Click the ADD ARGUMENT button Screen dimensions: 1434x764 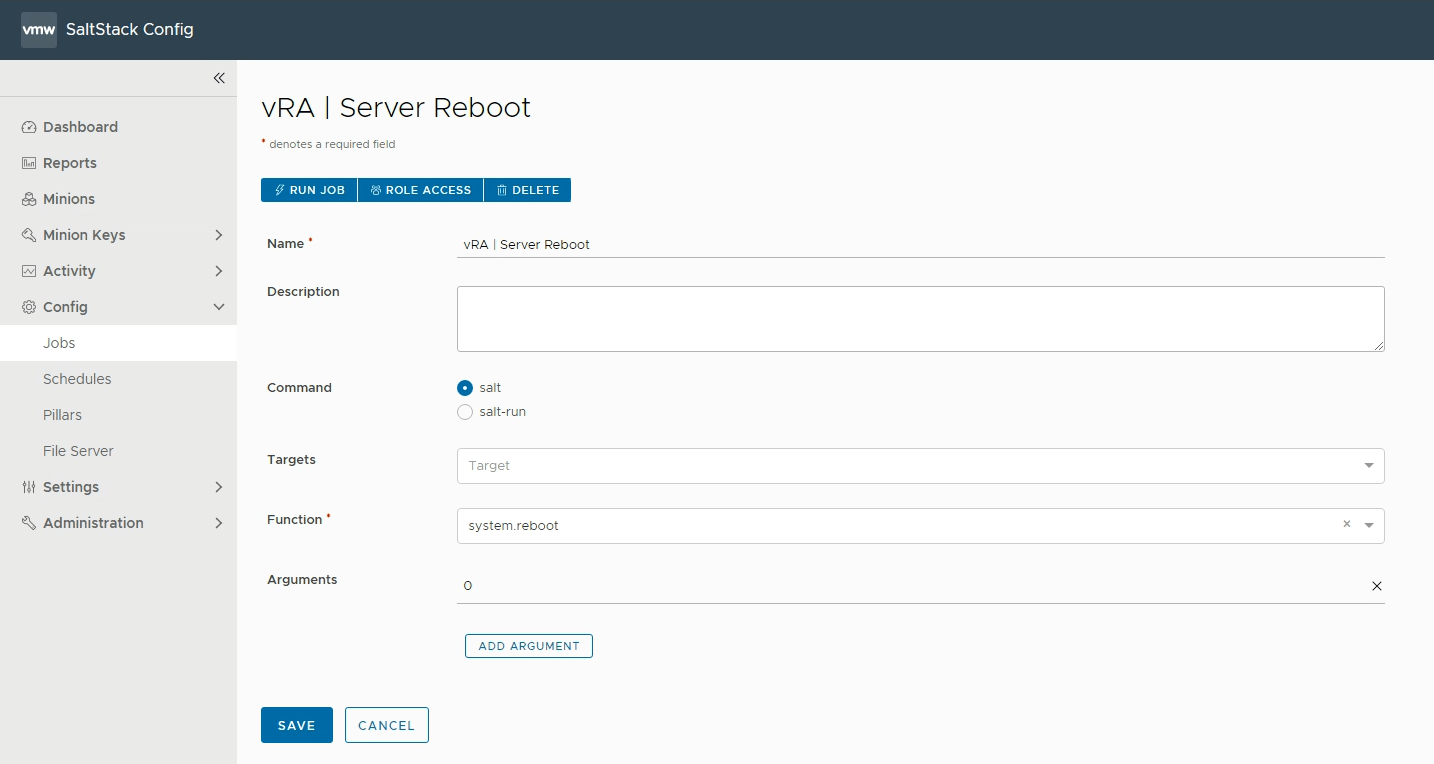click(x=528, y=645)
